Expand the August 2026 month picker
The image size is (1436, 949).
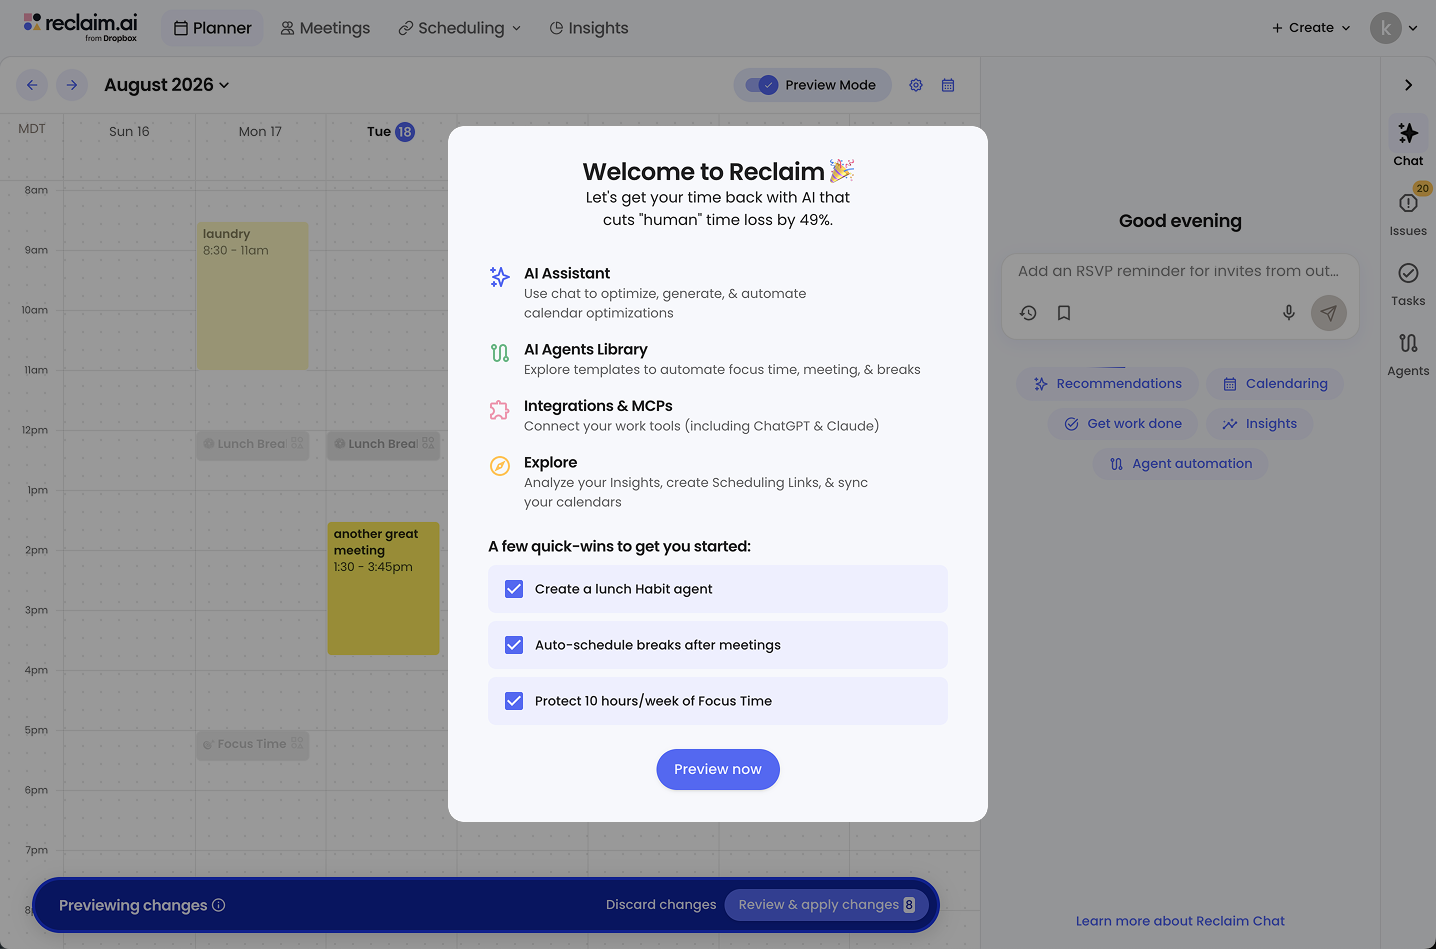167,85
